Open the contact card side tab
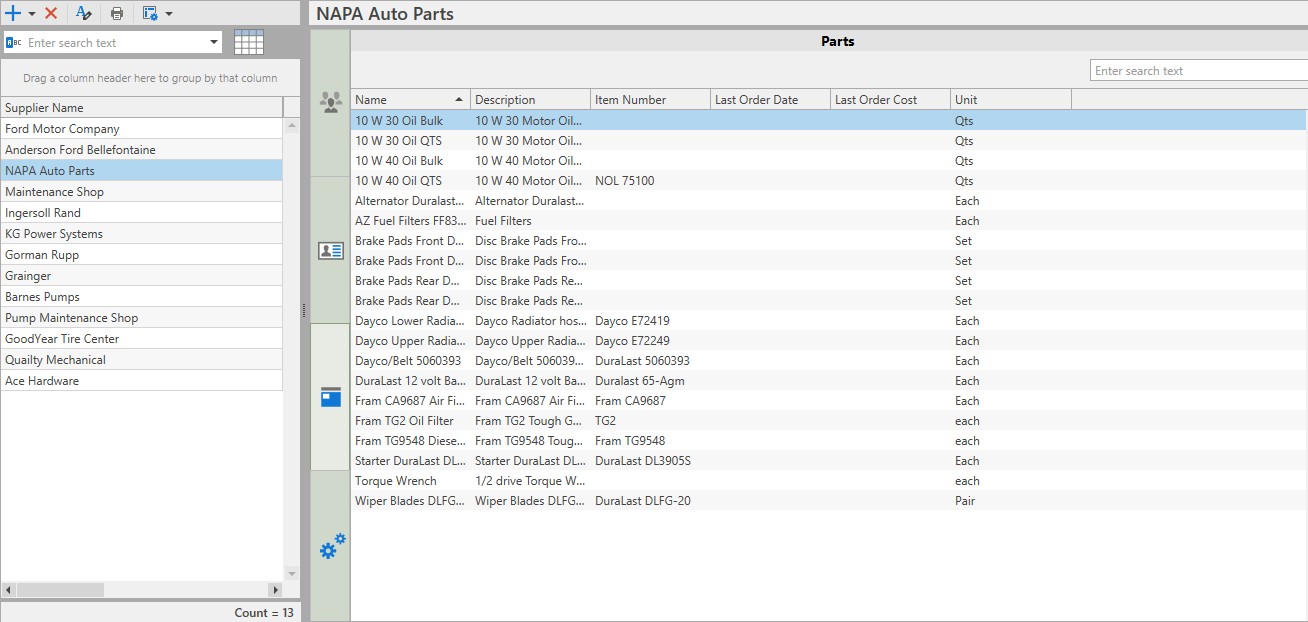The height and width of the screenshot is (622, 1308). pos(330,250)
